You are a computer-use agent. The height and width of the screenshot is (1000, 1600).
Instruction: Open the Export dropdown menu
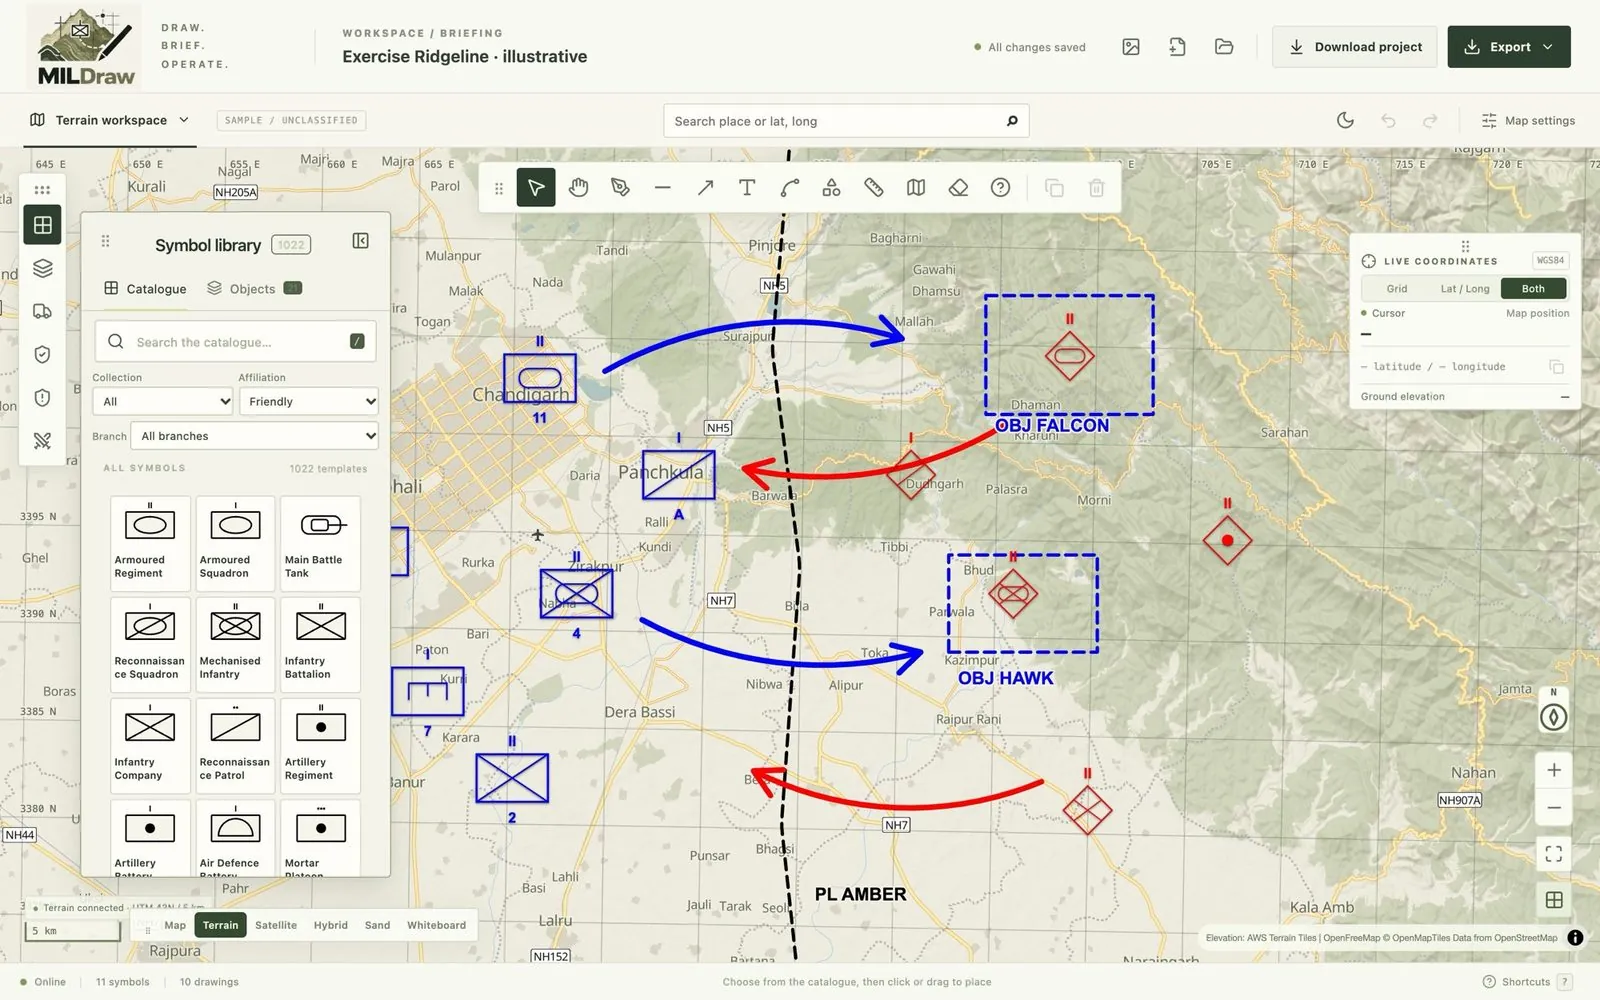coord(1508,47)
